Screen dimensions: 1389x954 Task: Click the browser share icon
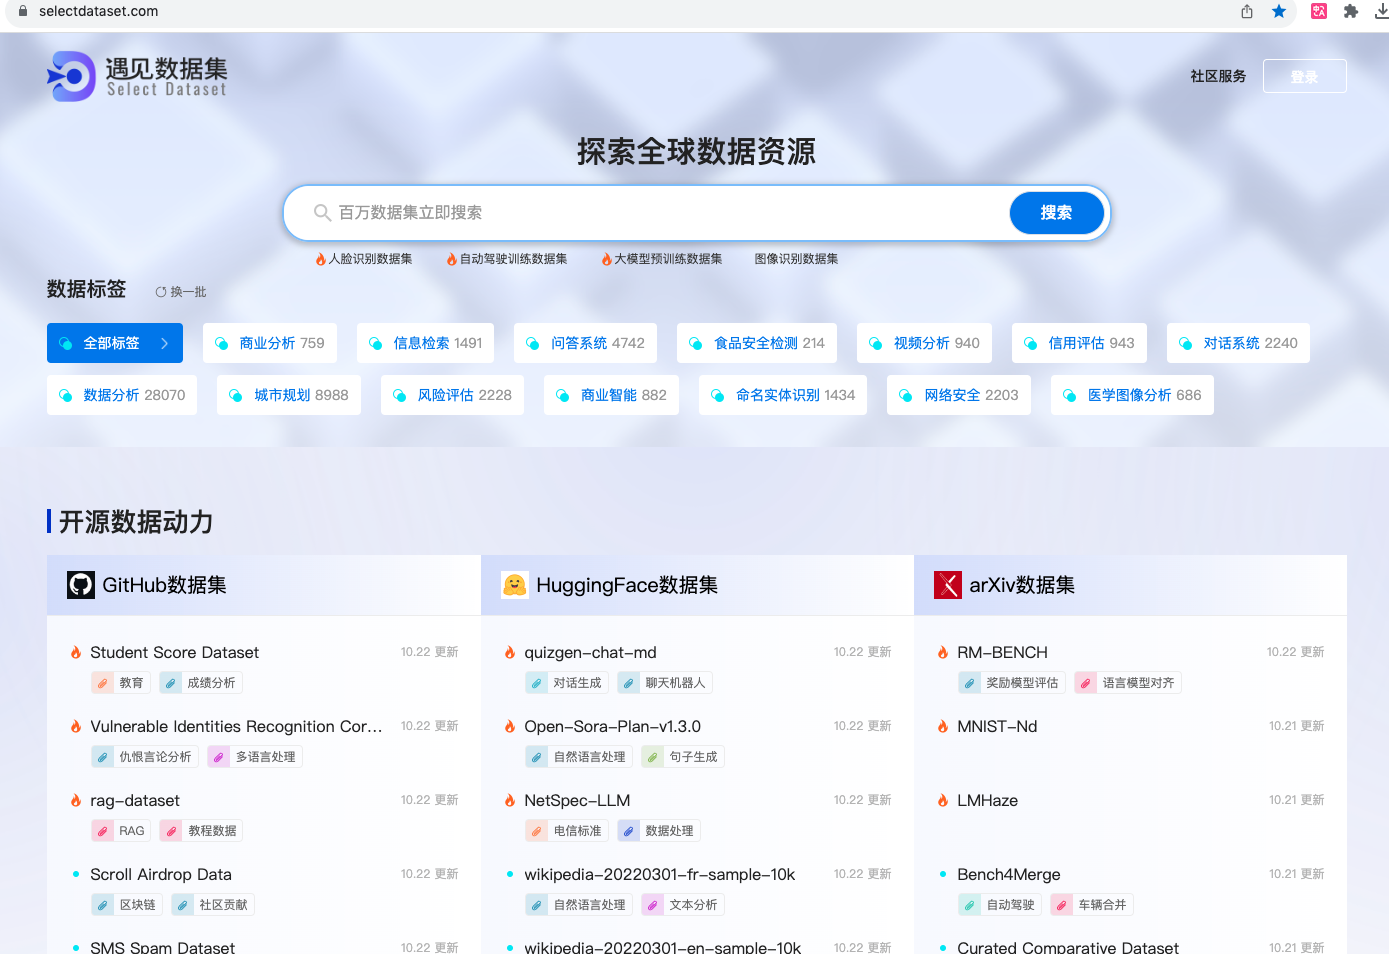[x=1247, y=11]
